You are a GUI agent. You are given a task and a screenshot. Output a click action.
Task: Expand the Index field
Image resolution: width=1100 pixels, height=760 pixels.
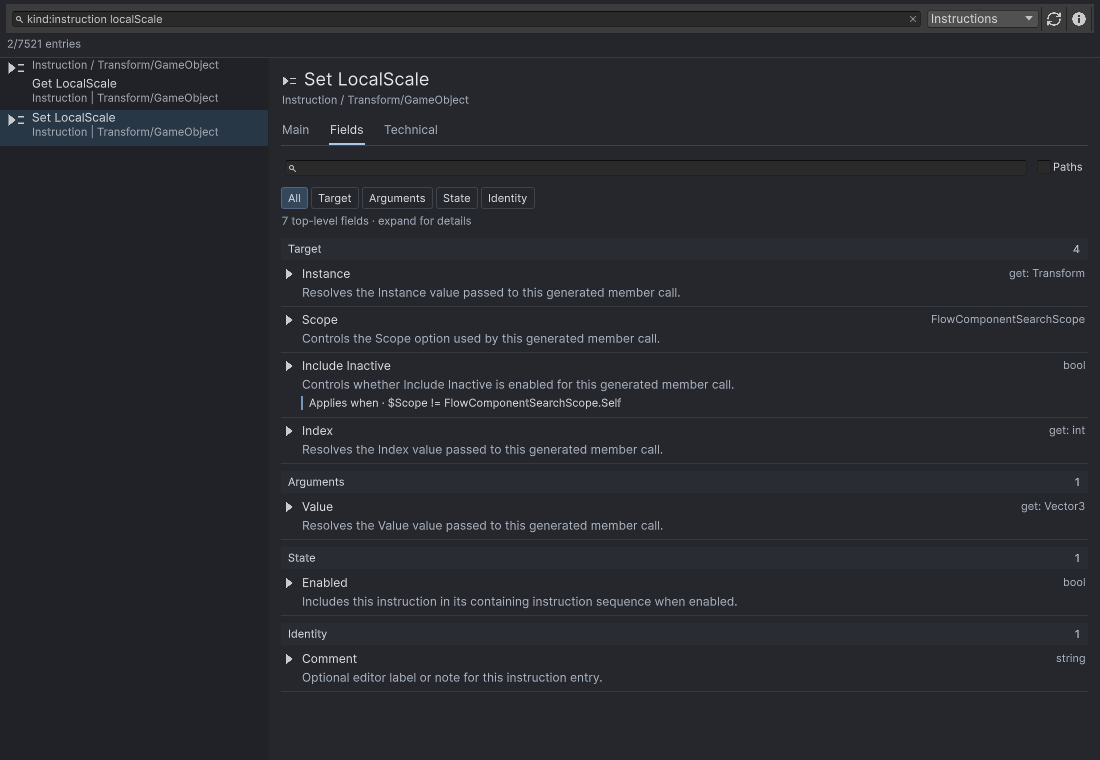point(289,431)
